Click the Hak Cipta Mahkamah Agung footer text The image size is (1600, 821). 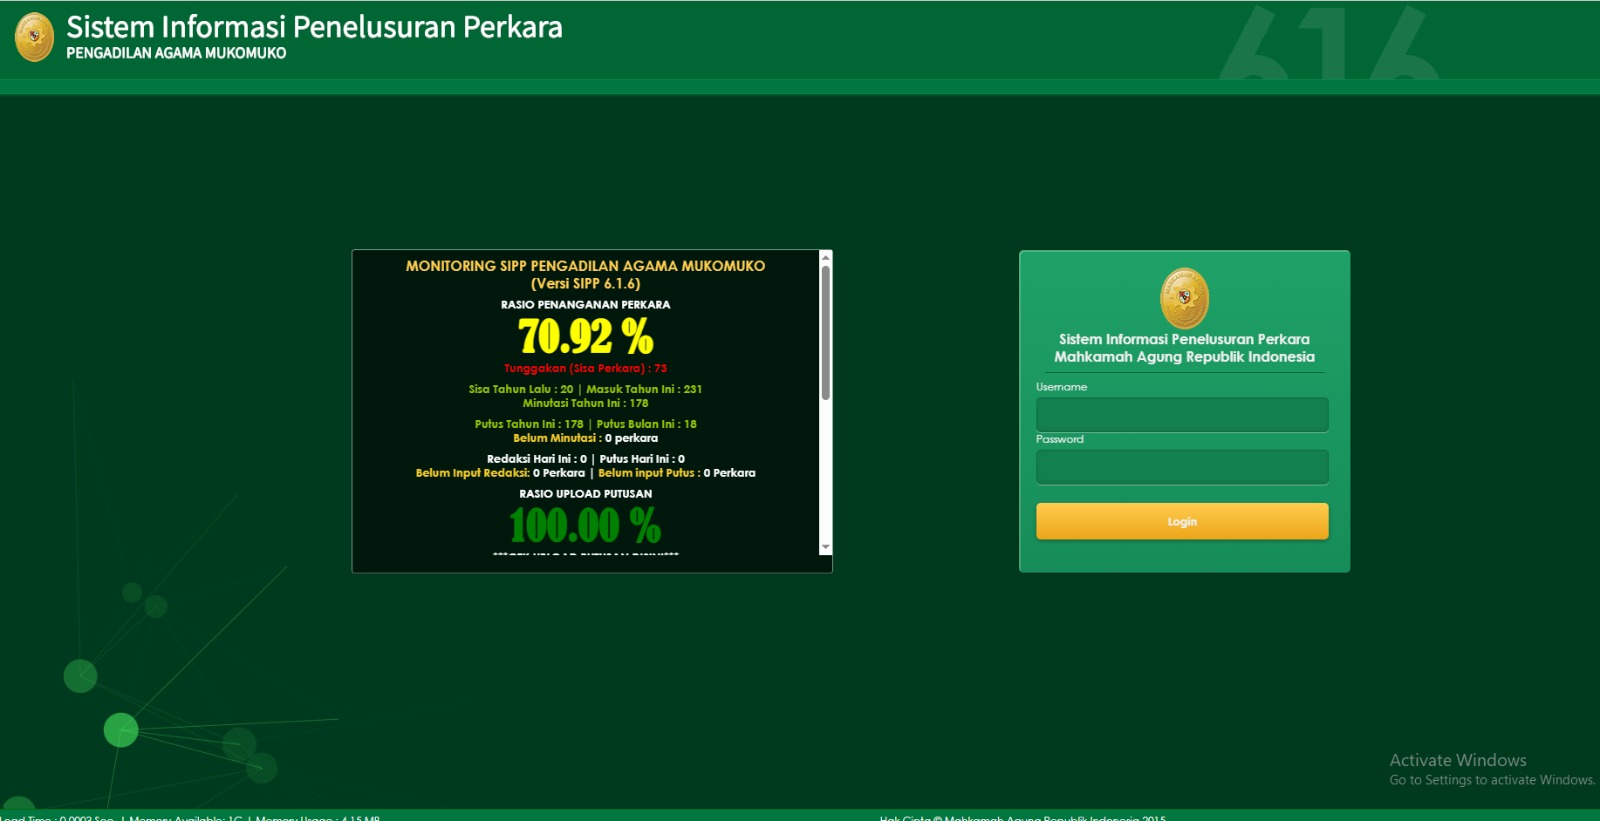[x=1023, y=817]
